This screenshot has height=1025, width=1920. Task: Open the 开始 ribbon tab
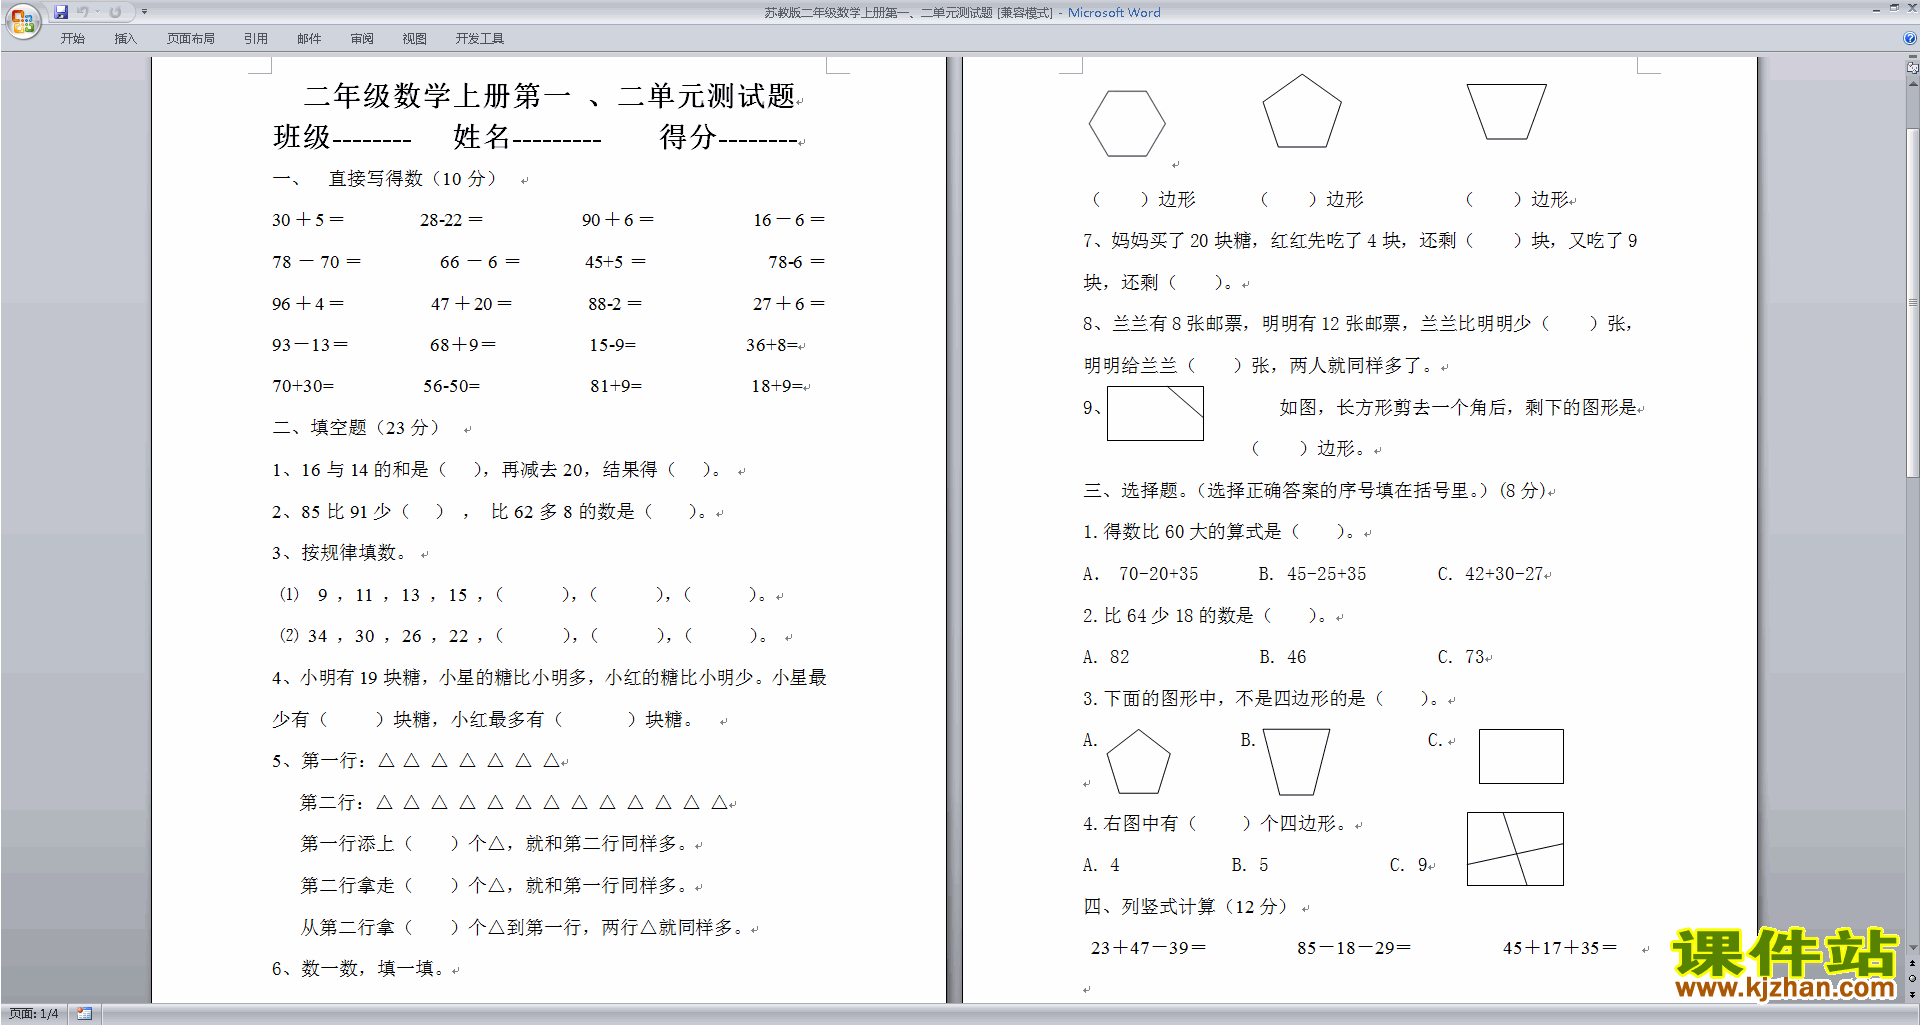pyautogui.click(x=72, y=38)
